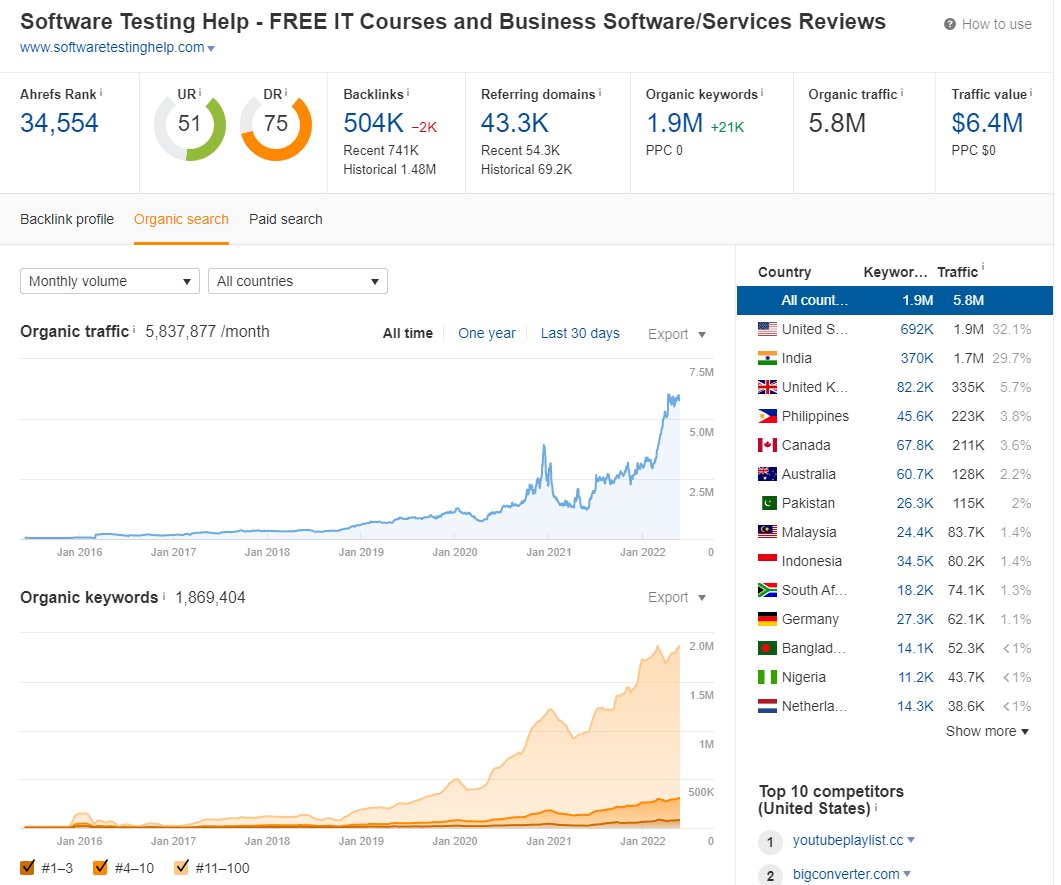Click the Canada flag icon

click(766, 445)
